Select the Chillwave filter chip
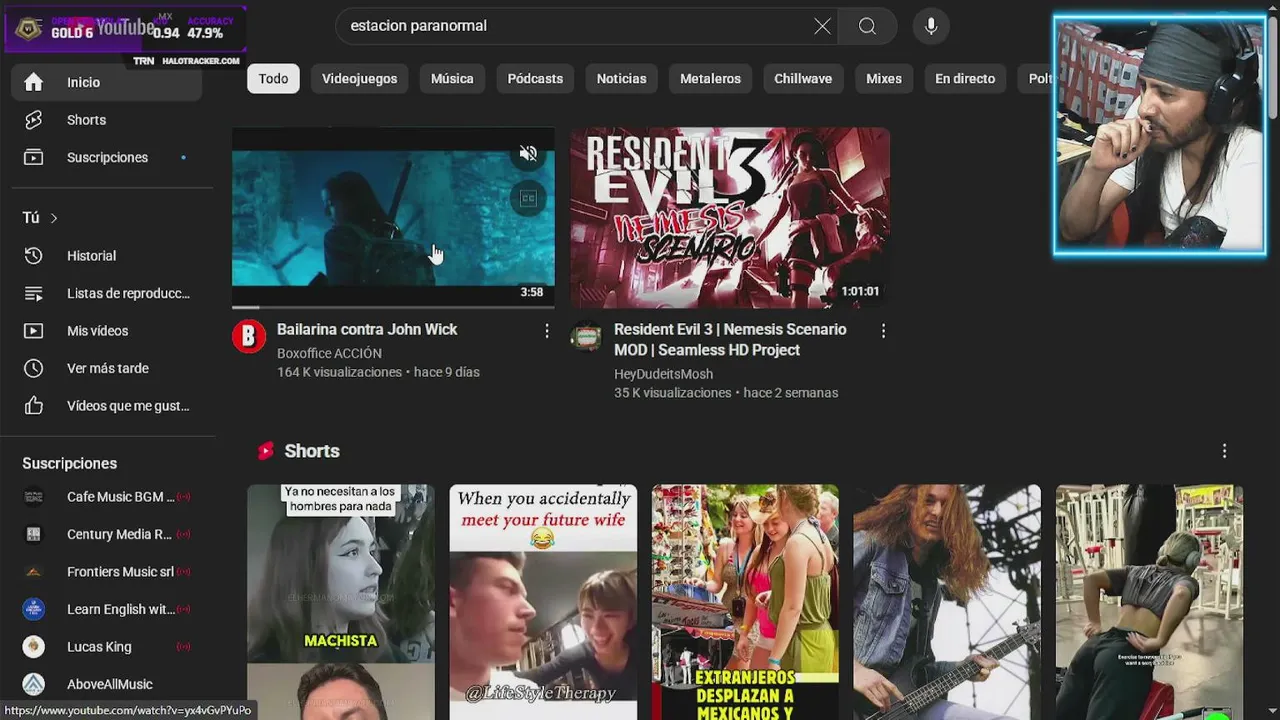Viewport: 1280px width, 720px height. 803,79
